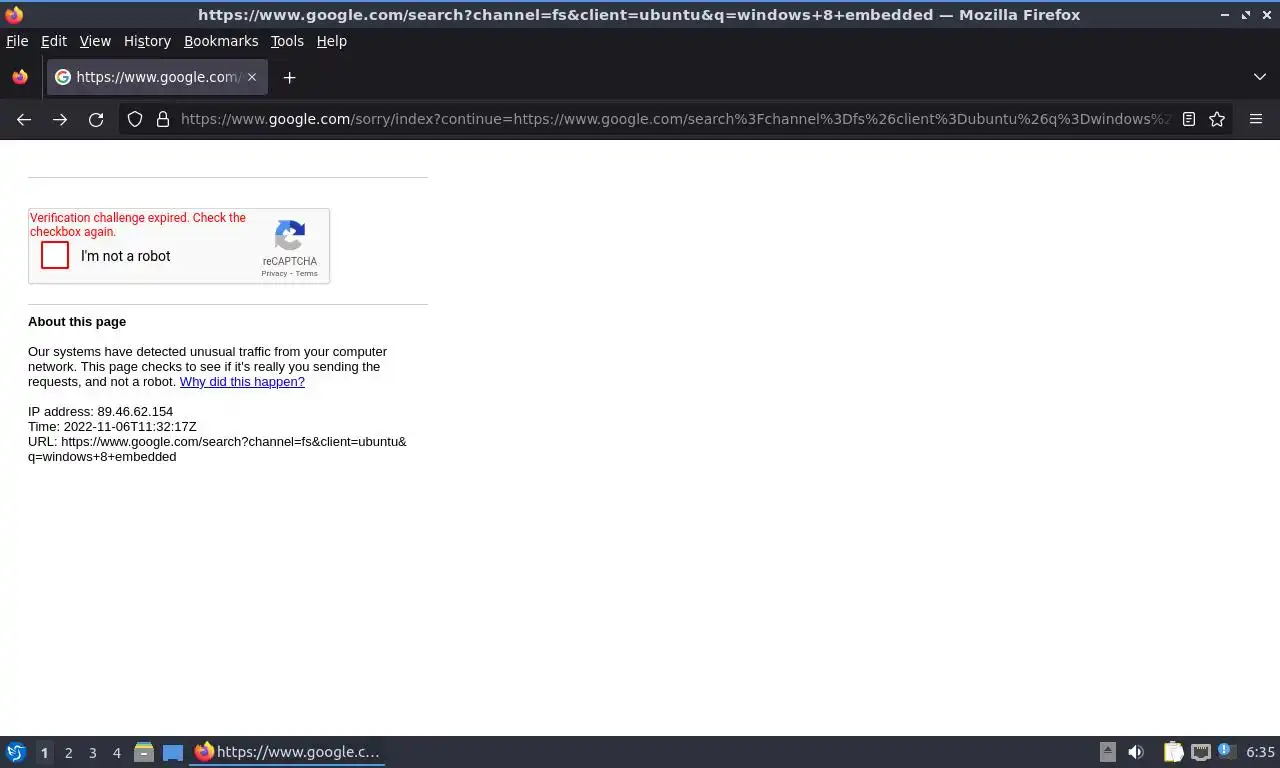
Task: Follow the Why did this happen? link
Action: [x=242, y=382]
